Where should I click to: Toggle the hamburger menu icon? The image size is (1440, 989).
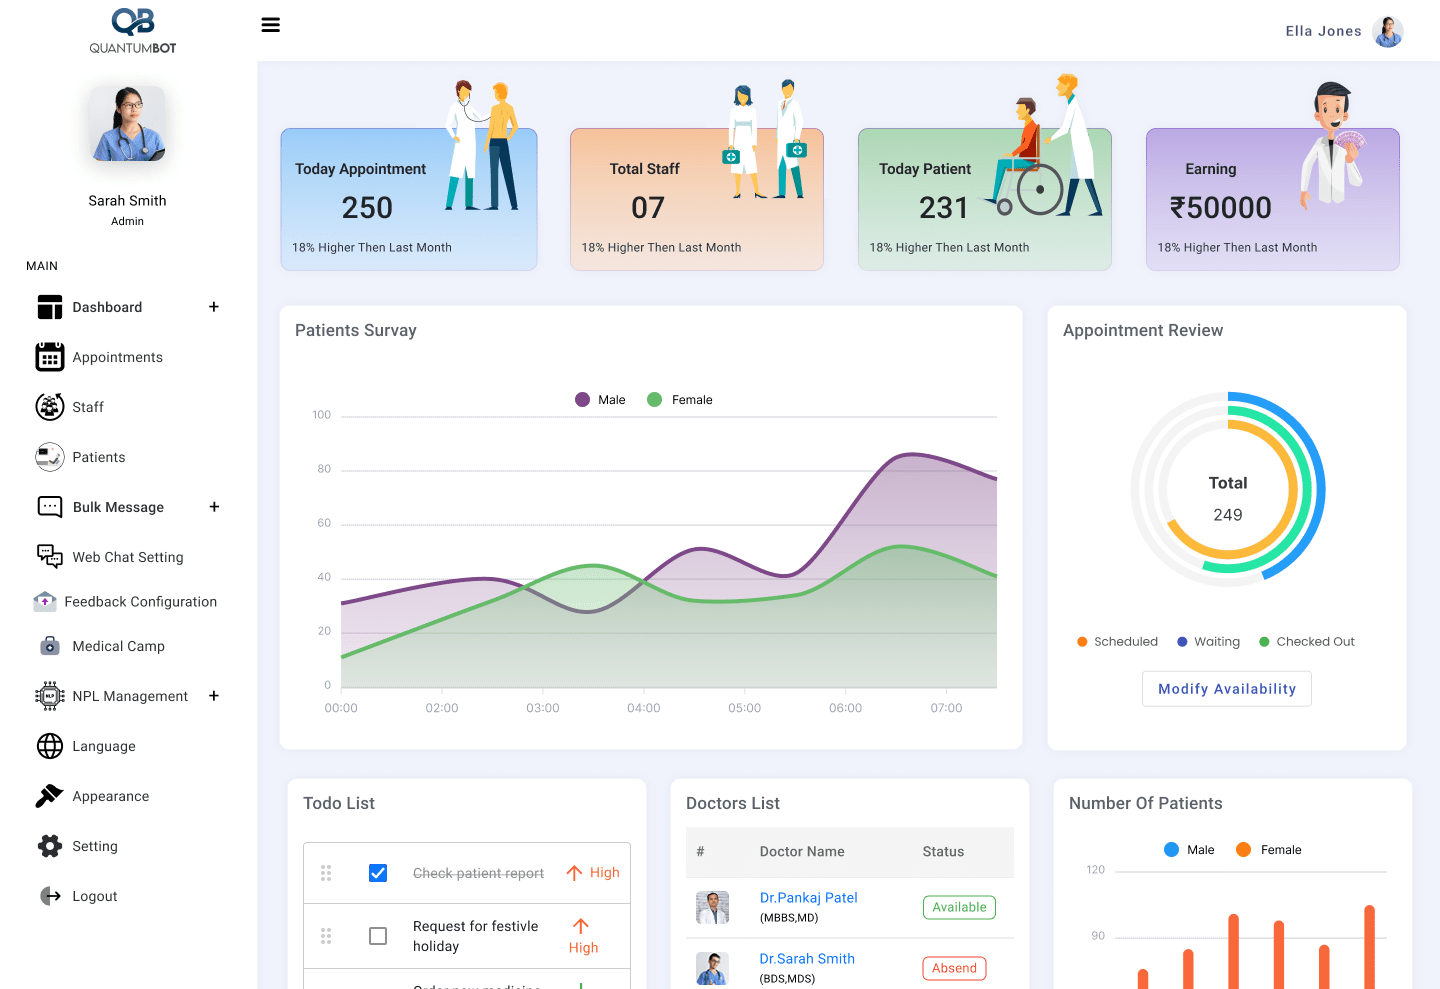pos(270,25)
